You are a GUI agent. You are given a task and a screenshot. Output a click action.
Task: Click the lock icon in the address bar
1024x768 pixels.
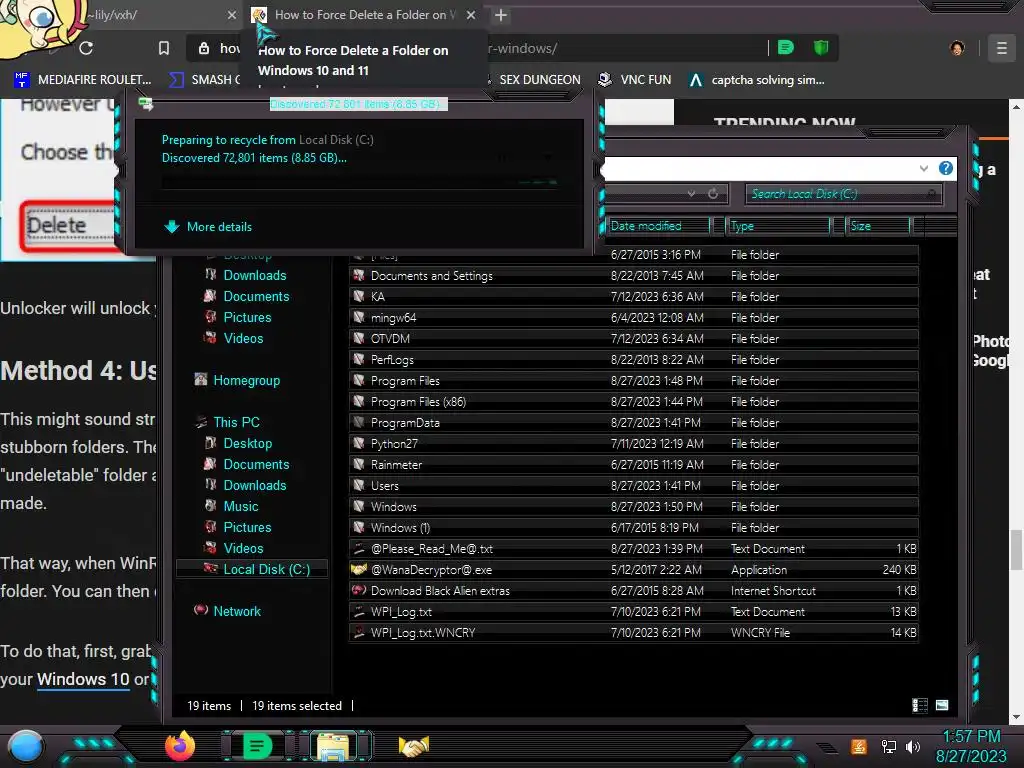click(204, 48)
